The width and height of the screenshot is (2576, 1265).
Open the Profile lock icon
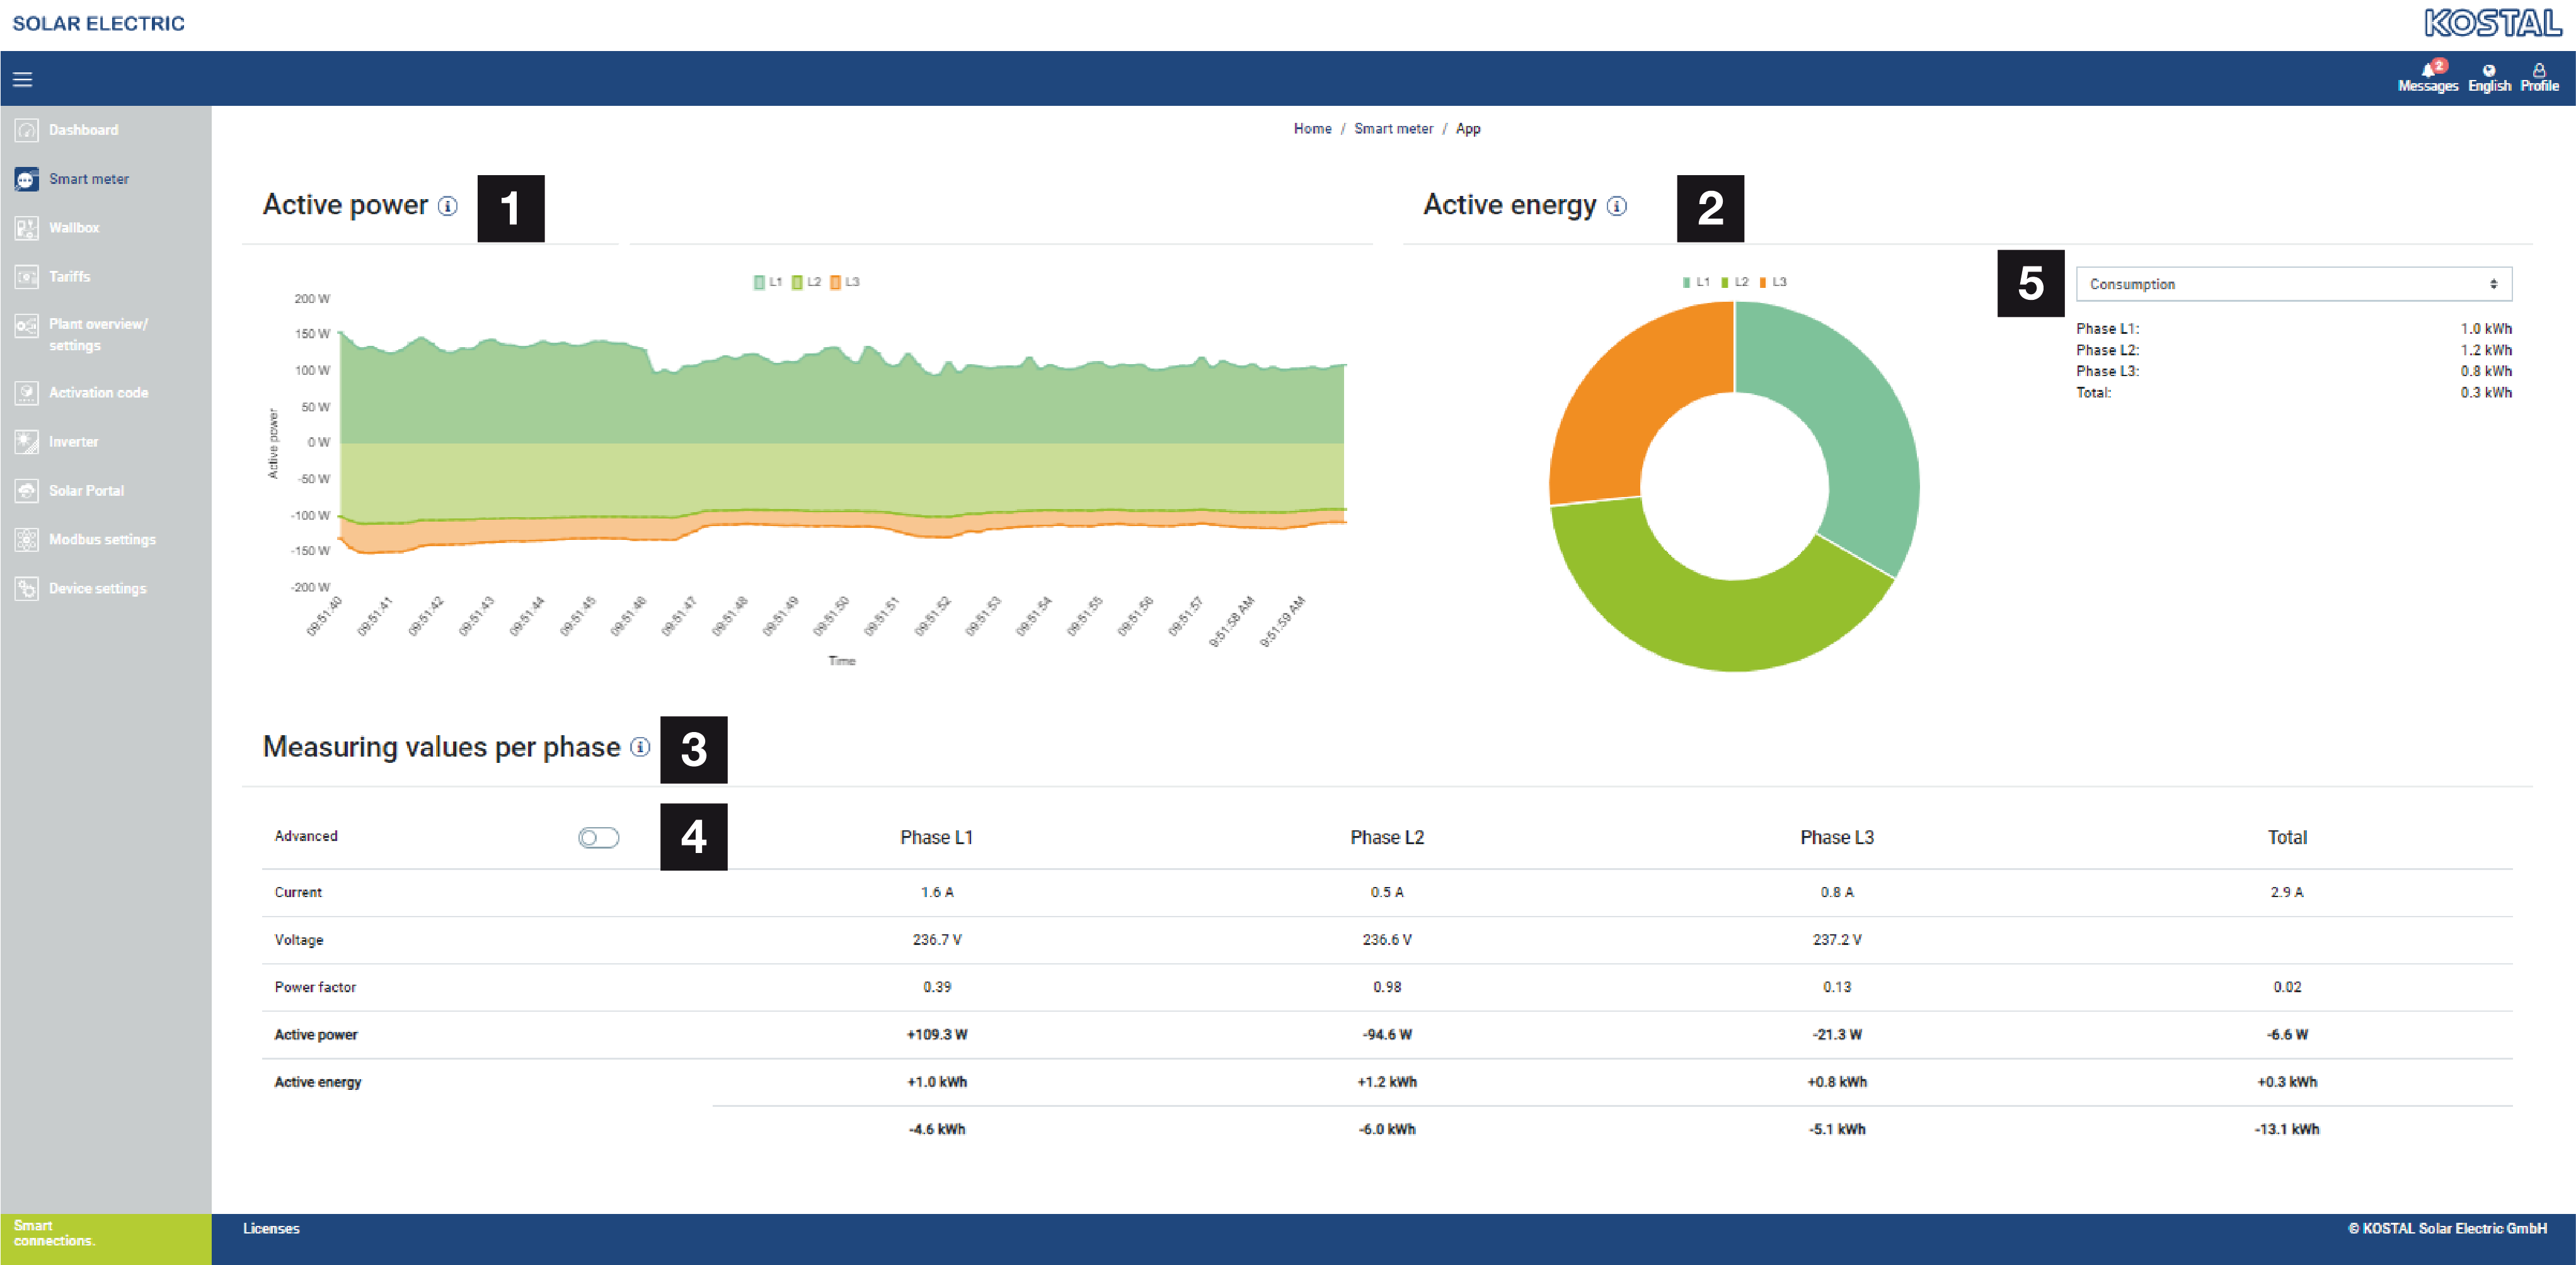[2538, 70]
